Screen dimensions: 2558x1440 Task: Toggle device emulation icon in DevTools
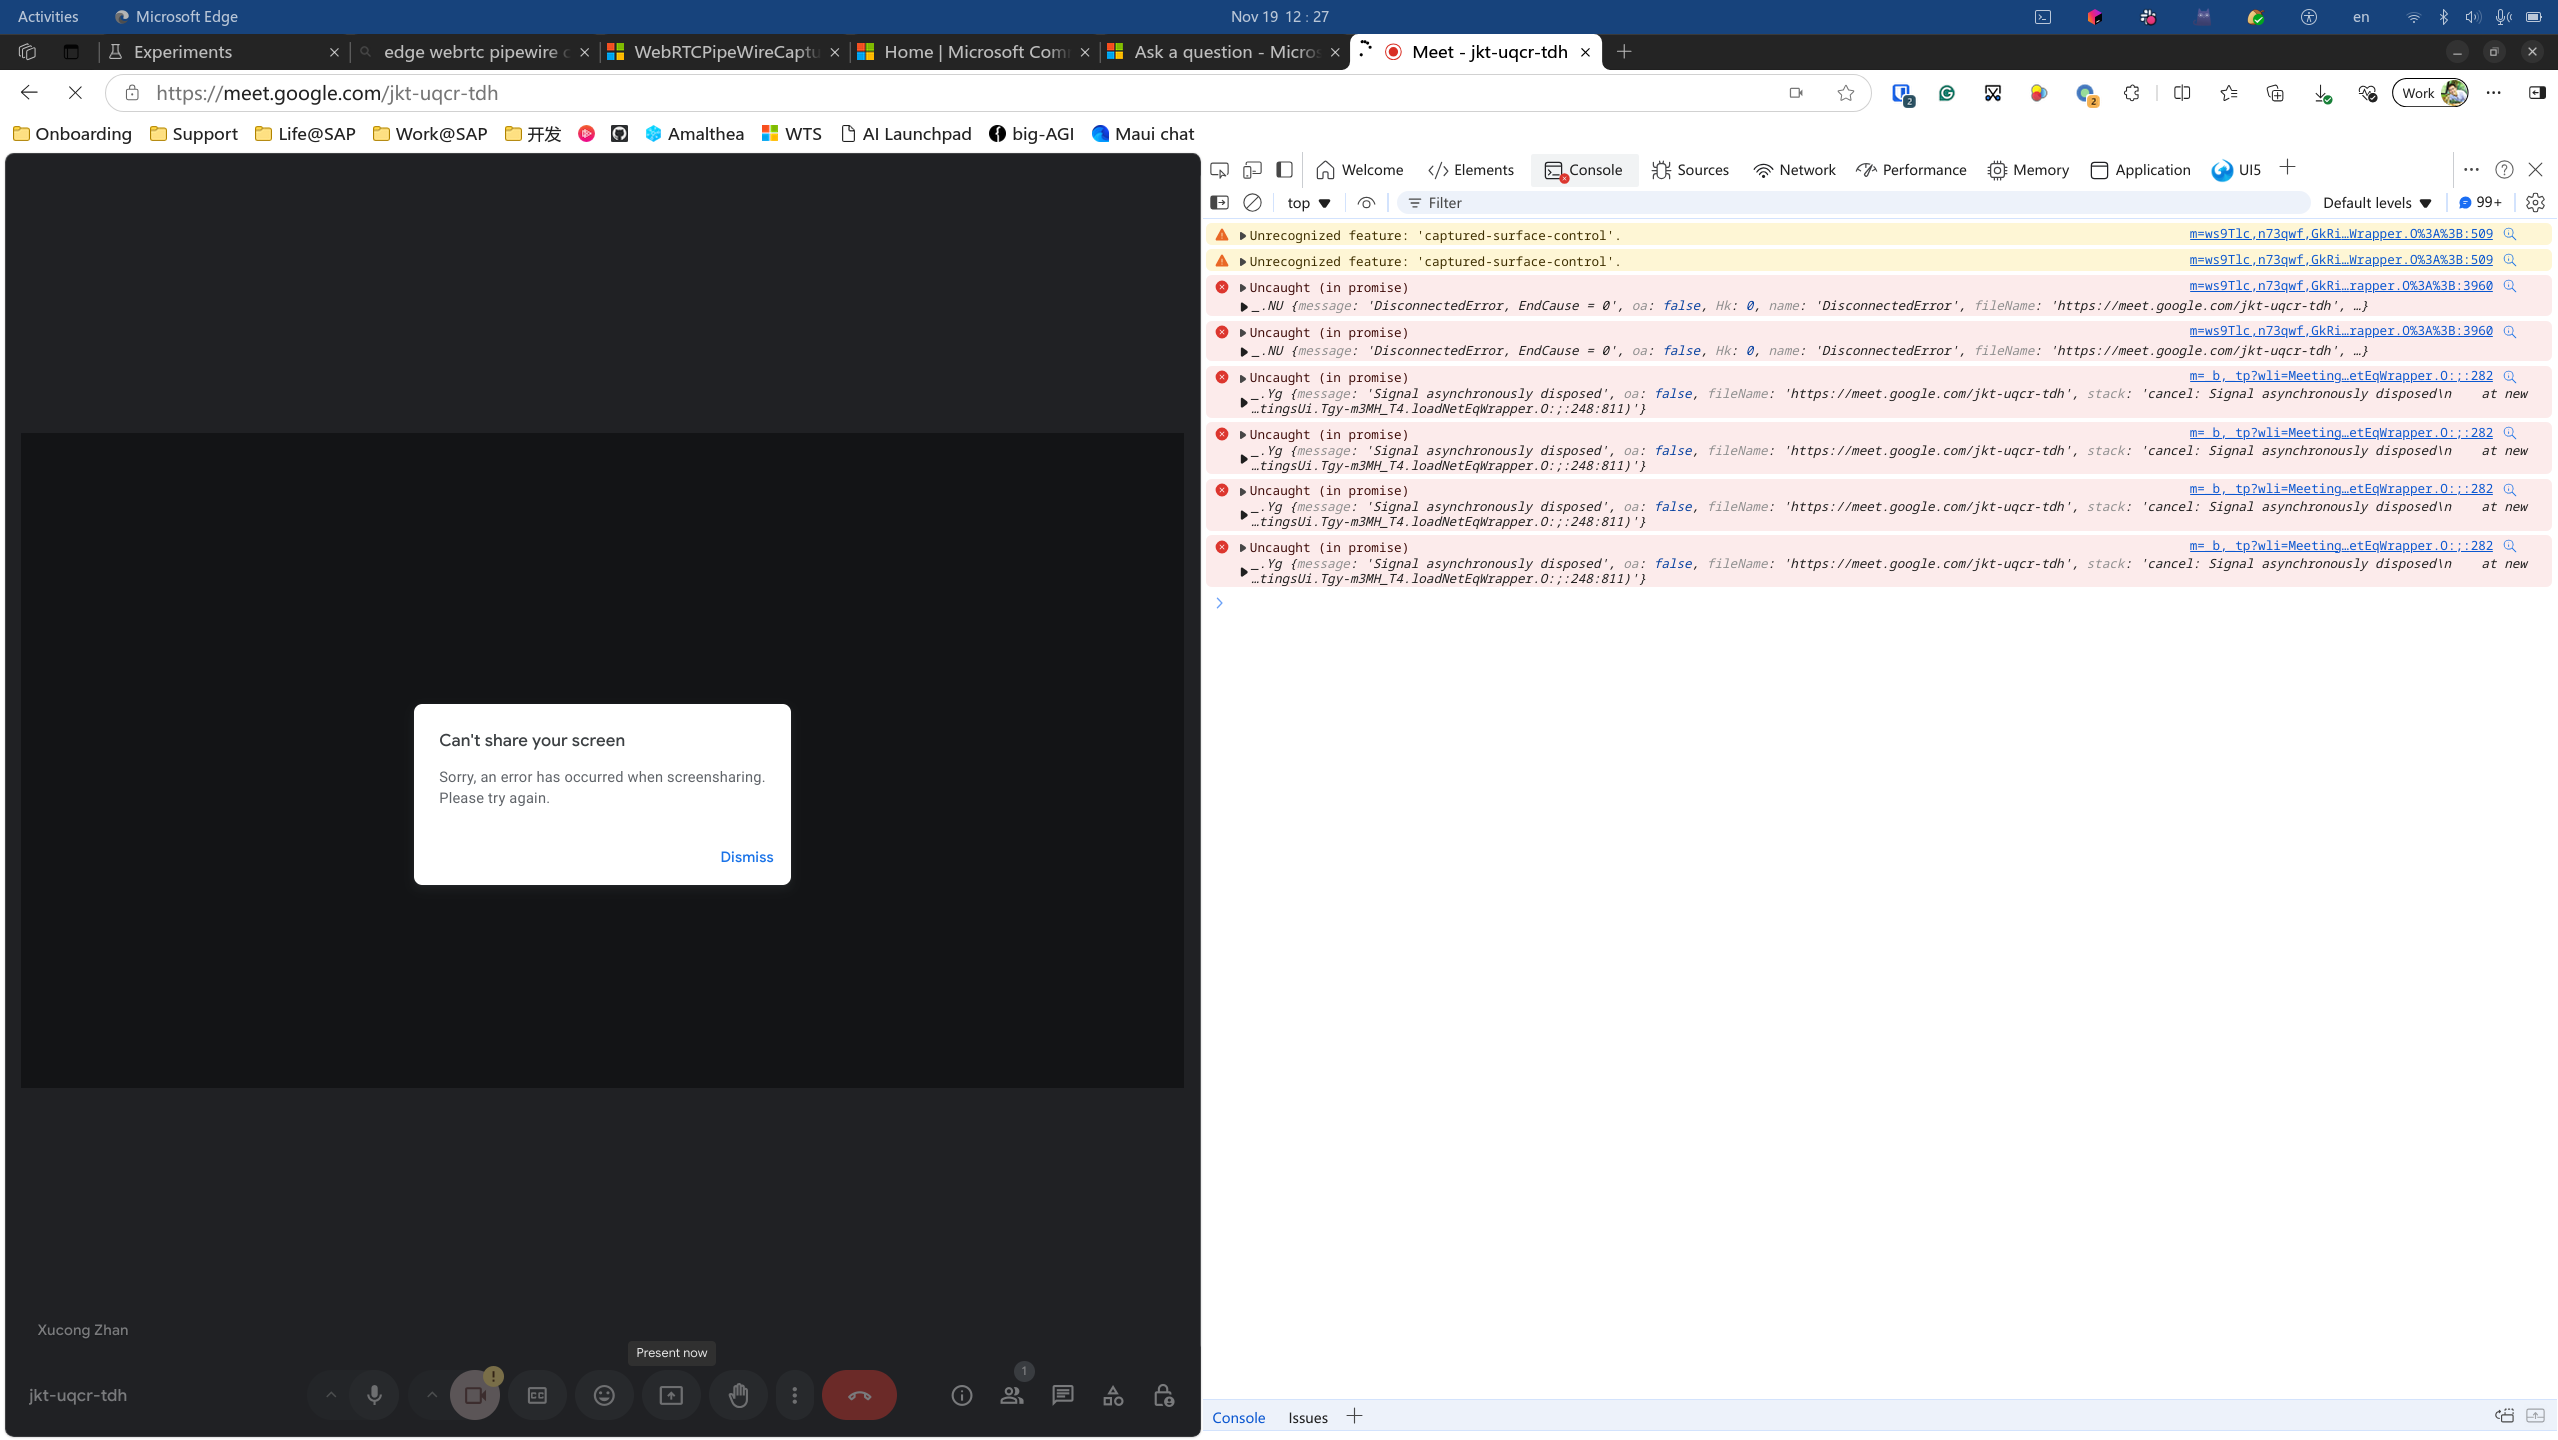(1252, 170)
